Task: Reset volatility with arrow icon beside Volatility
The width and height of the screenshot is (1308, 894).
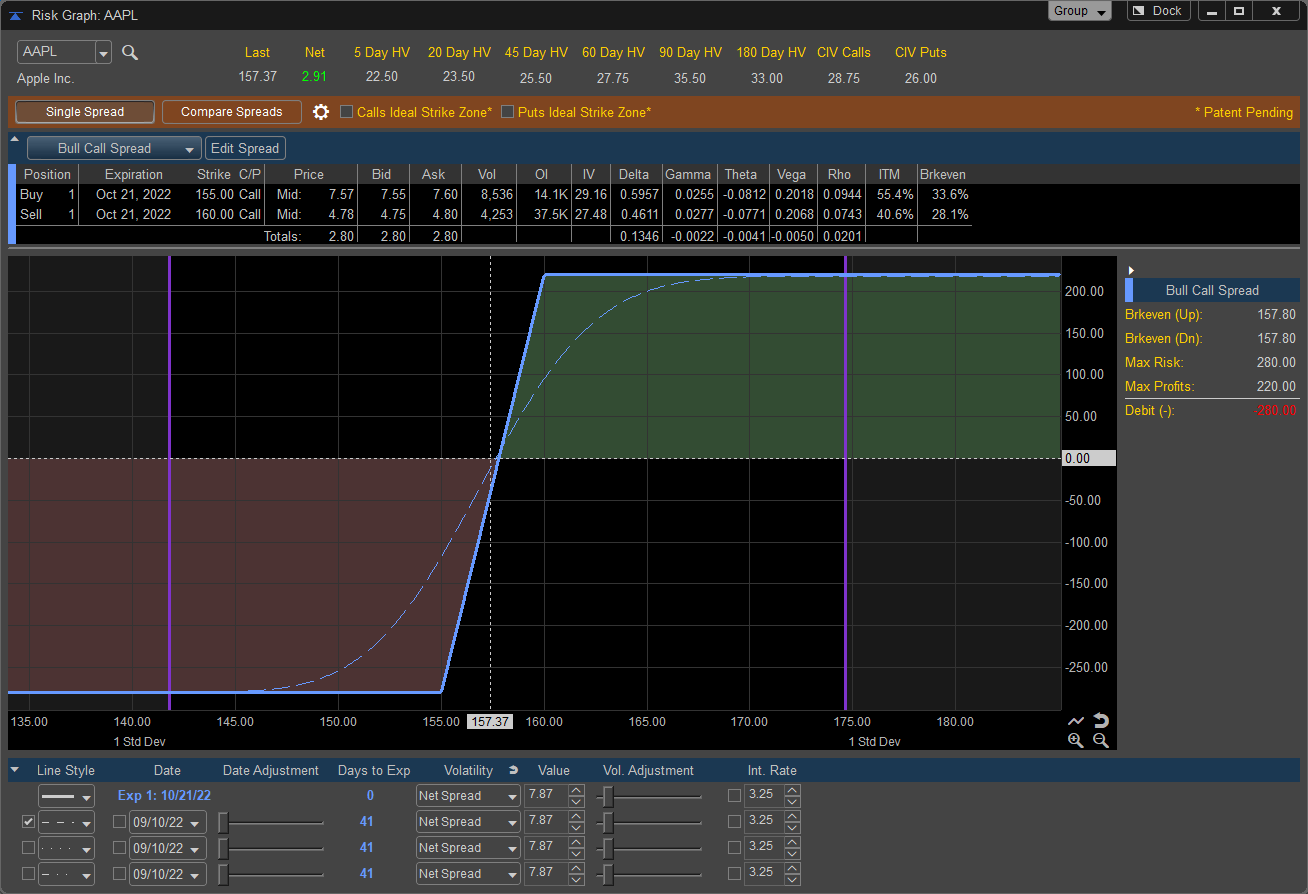Action: point(514,770)
